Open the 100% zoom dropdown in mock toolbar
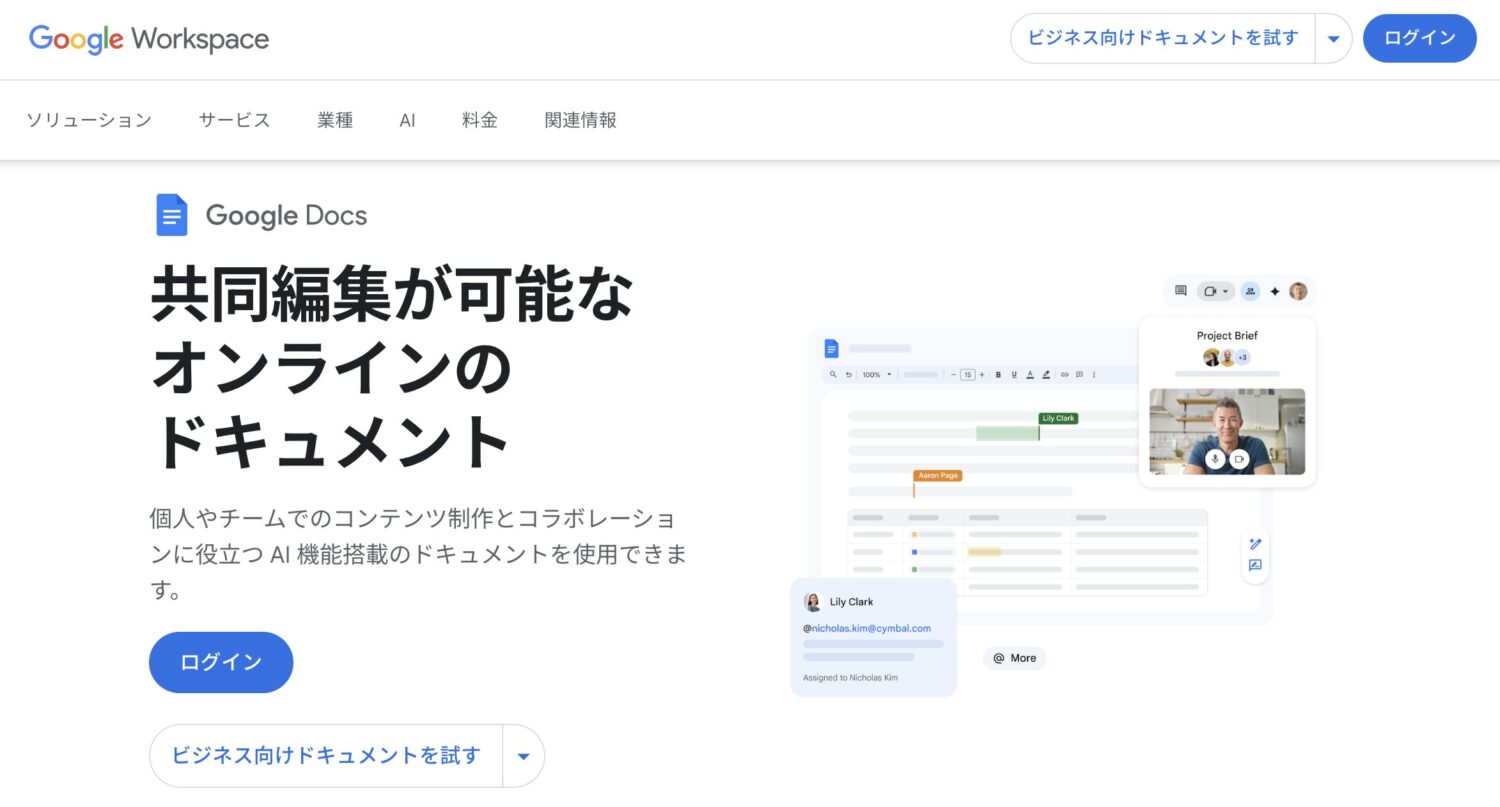This screenshot has height=807, width=1500. click(877, 374)
